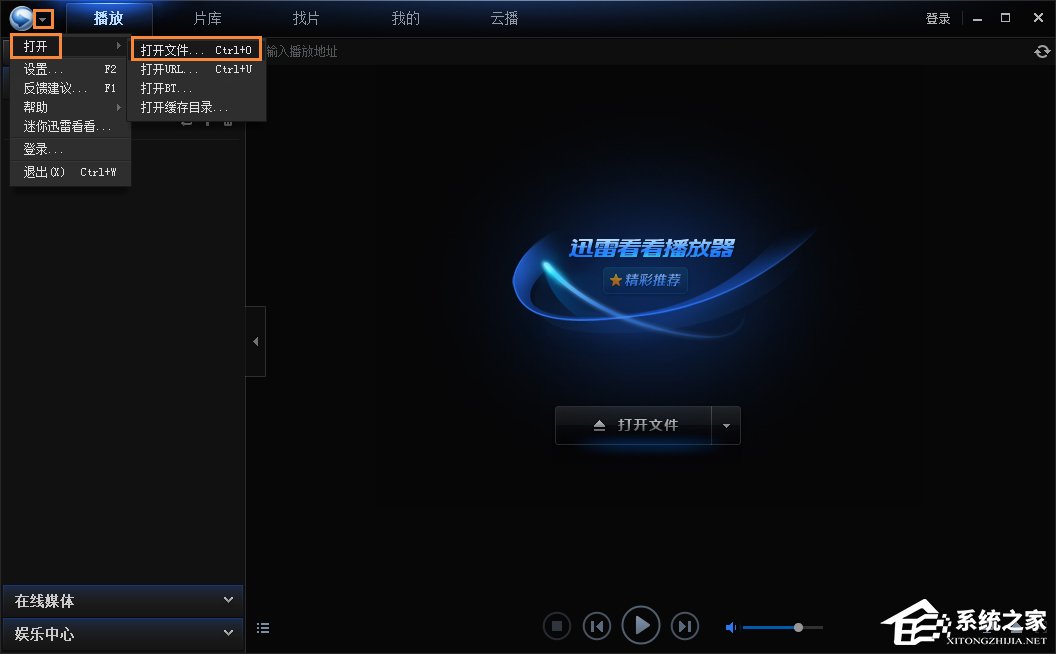Collapse the 在线媒体 section

click(x=229, y=600)
